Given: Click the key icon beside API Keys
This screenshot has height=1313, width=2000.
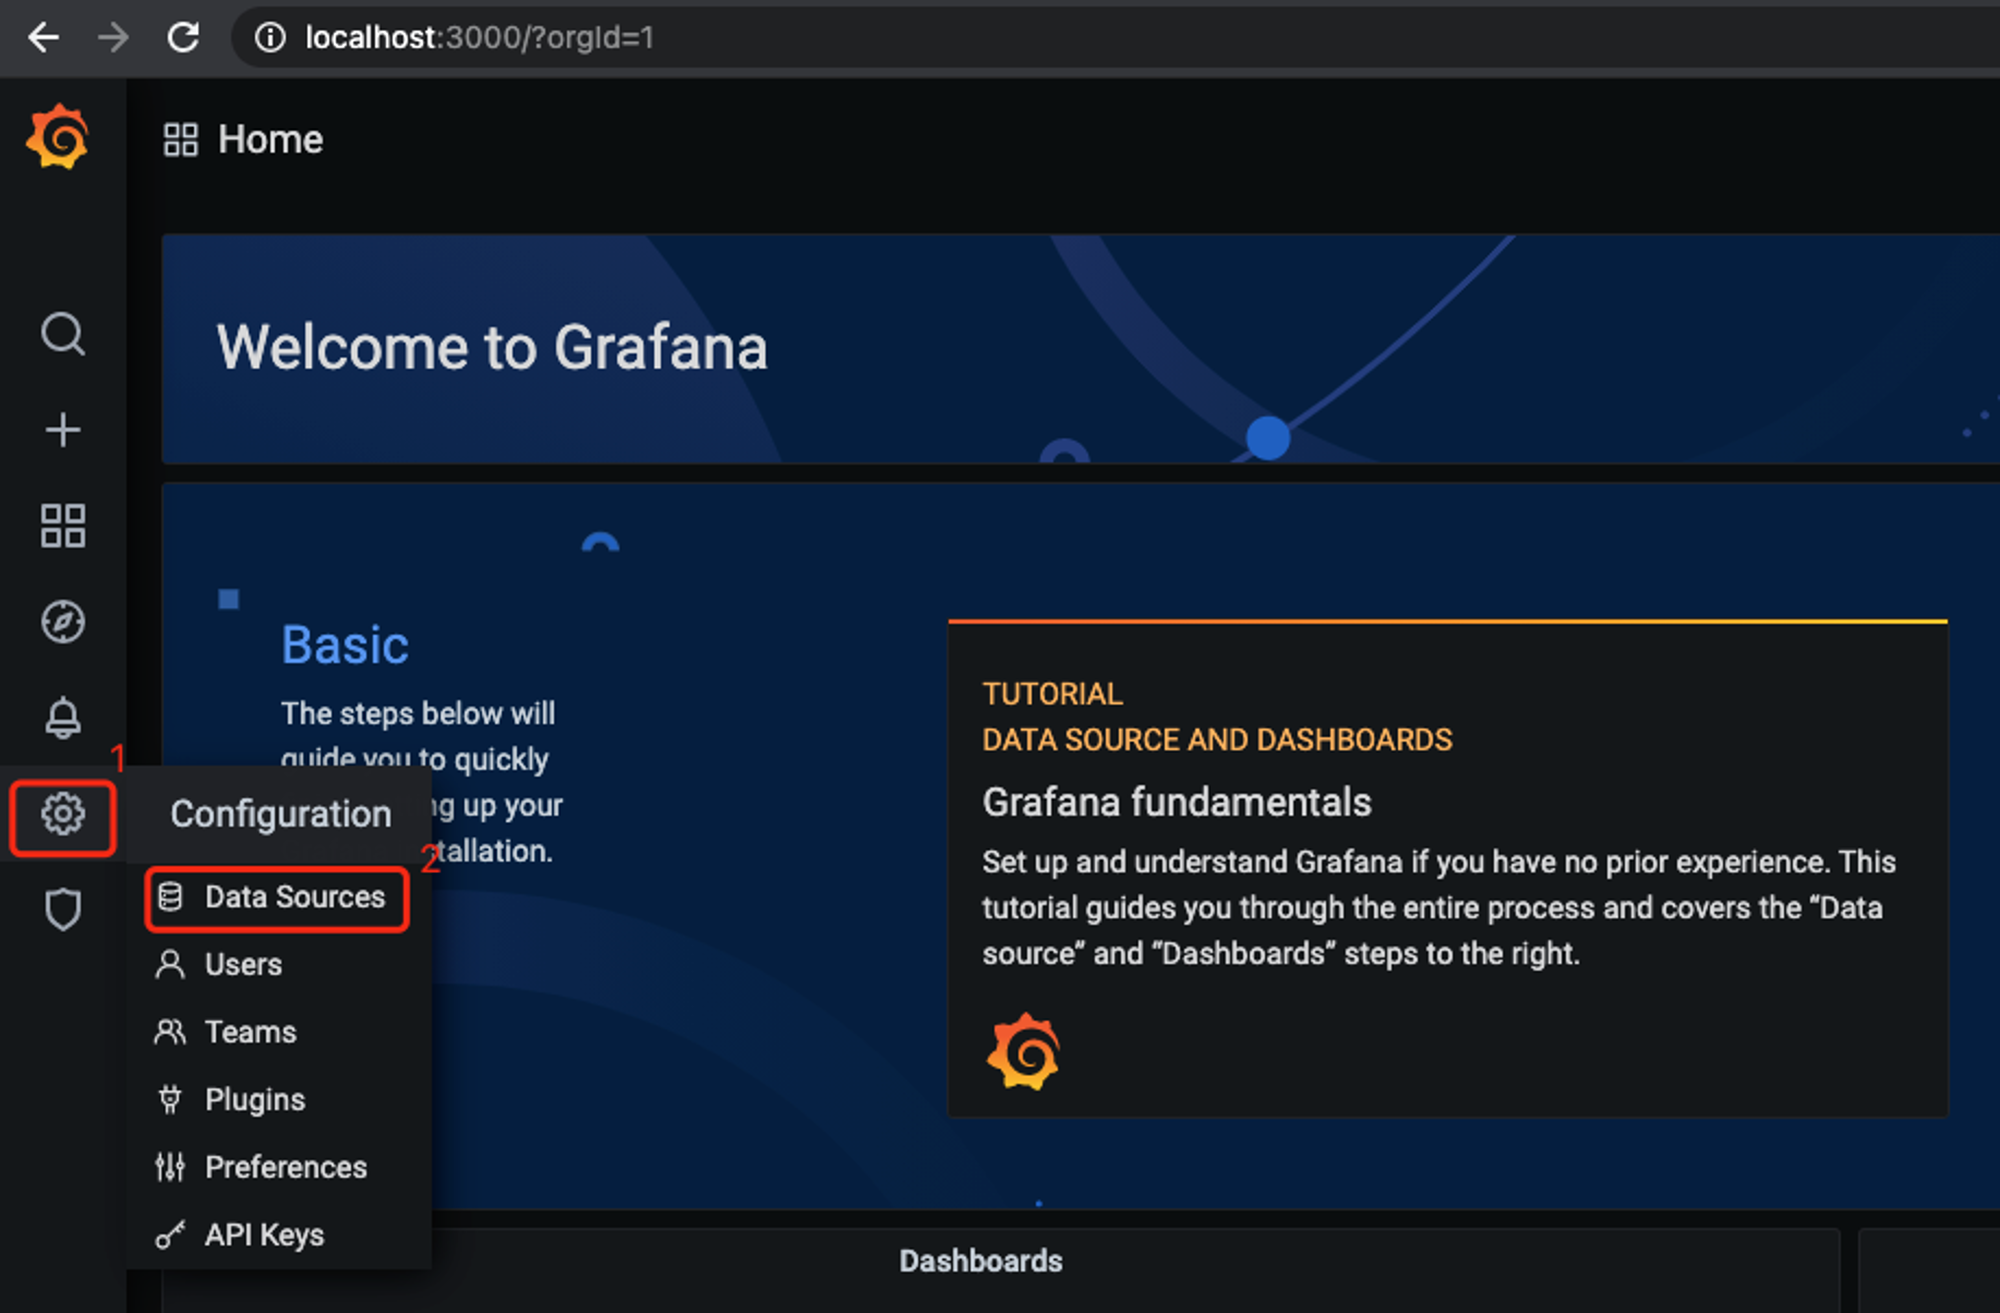Looking at the screenshot, I should pyautogui.click(x=170, y=1235).
